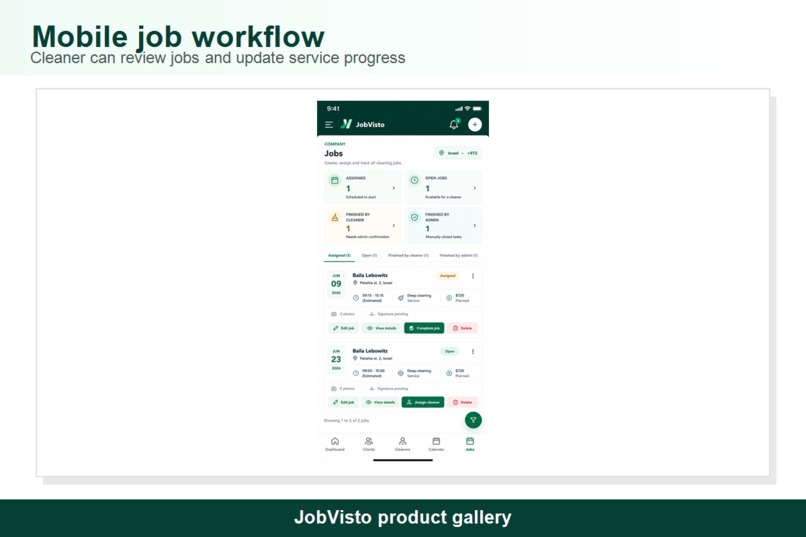Delete the Jun 09 job
This screenshot has height=537, width=806.
tap(462, 328)
